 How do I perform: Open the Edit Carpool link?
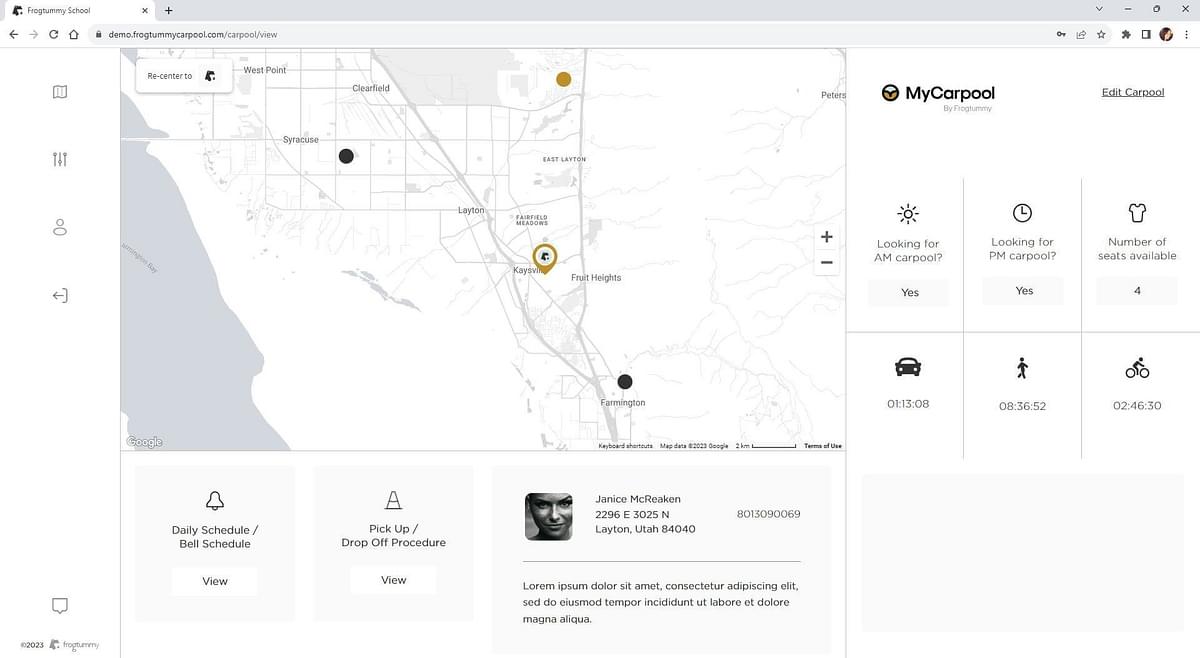(1132, 92)
